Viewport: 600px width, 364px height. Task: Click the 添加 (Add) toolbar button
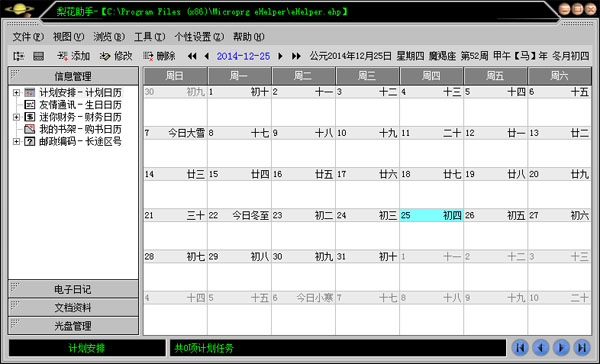tap(73, 56)
